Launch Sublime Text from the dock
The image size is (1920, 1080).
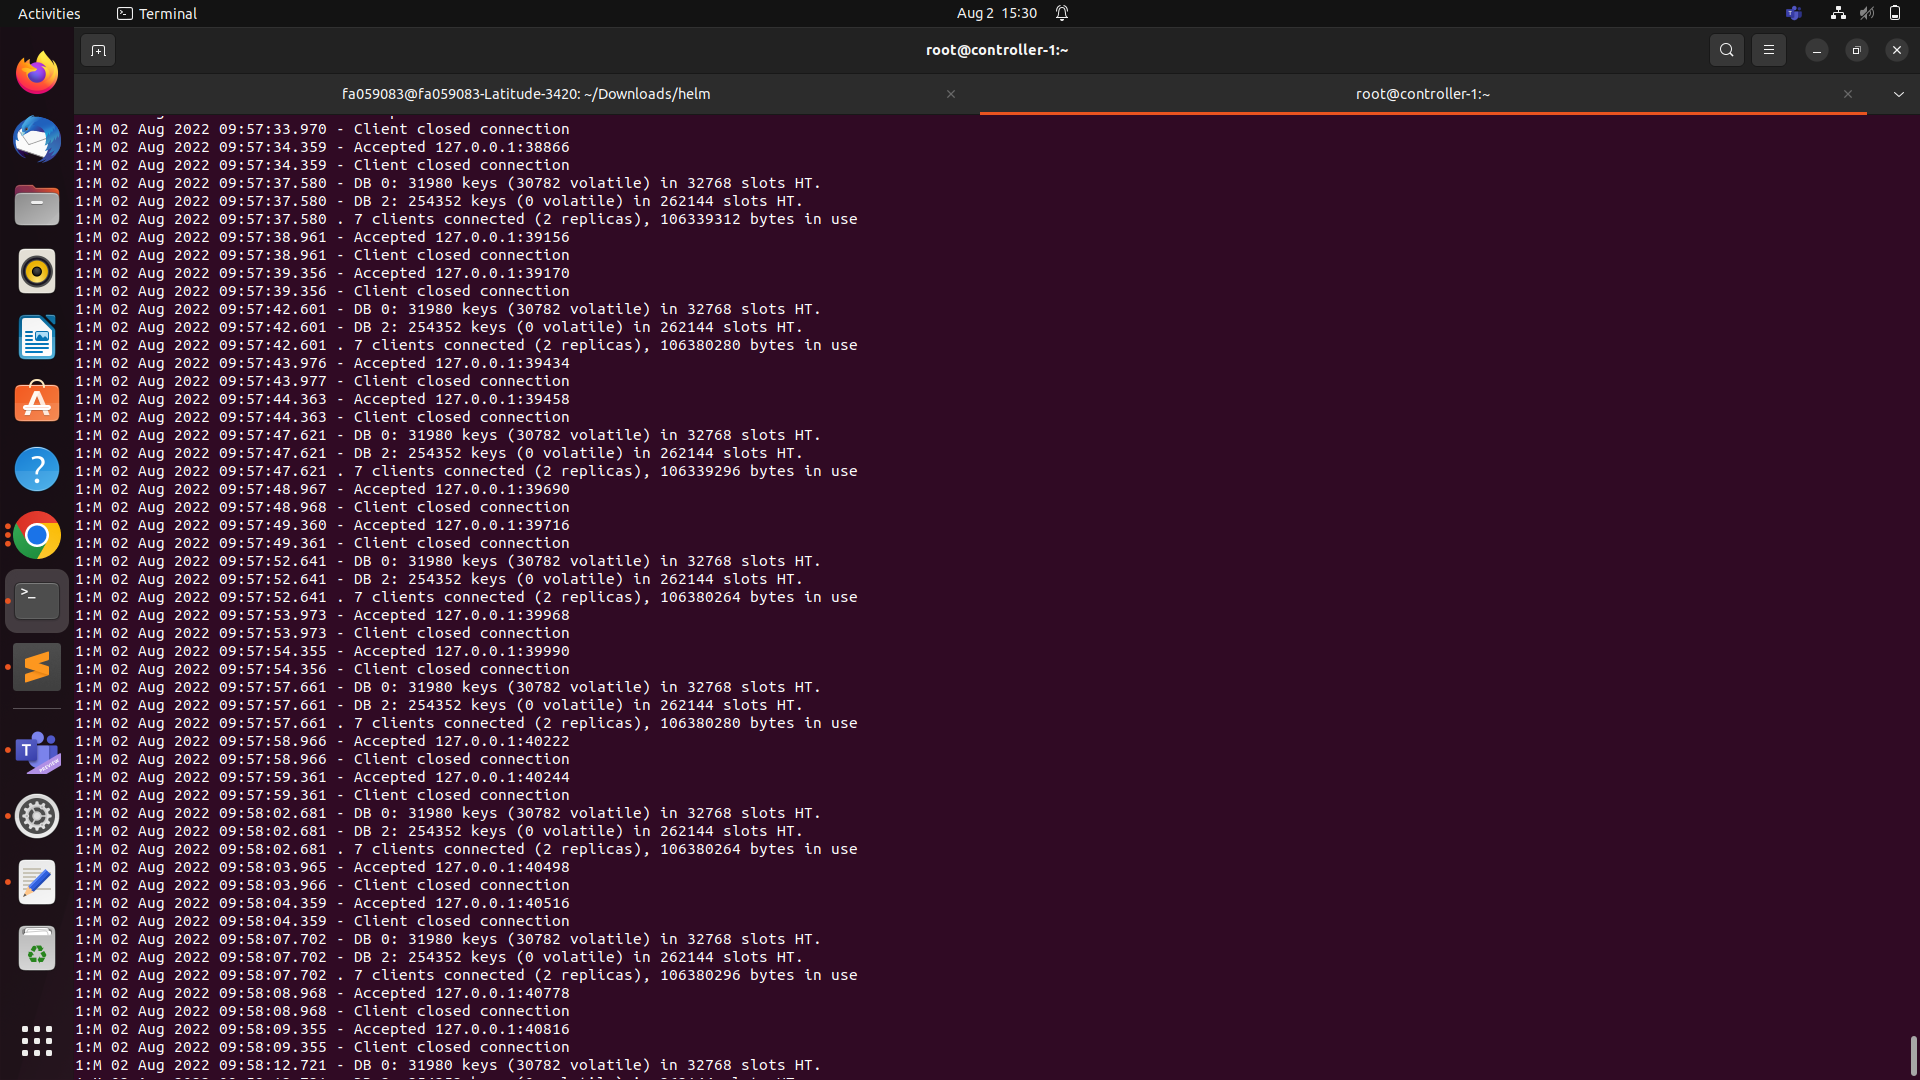click(36, 666)
